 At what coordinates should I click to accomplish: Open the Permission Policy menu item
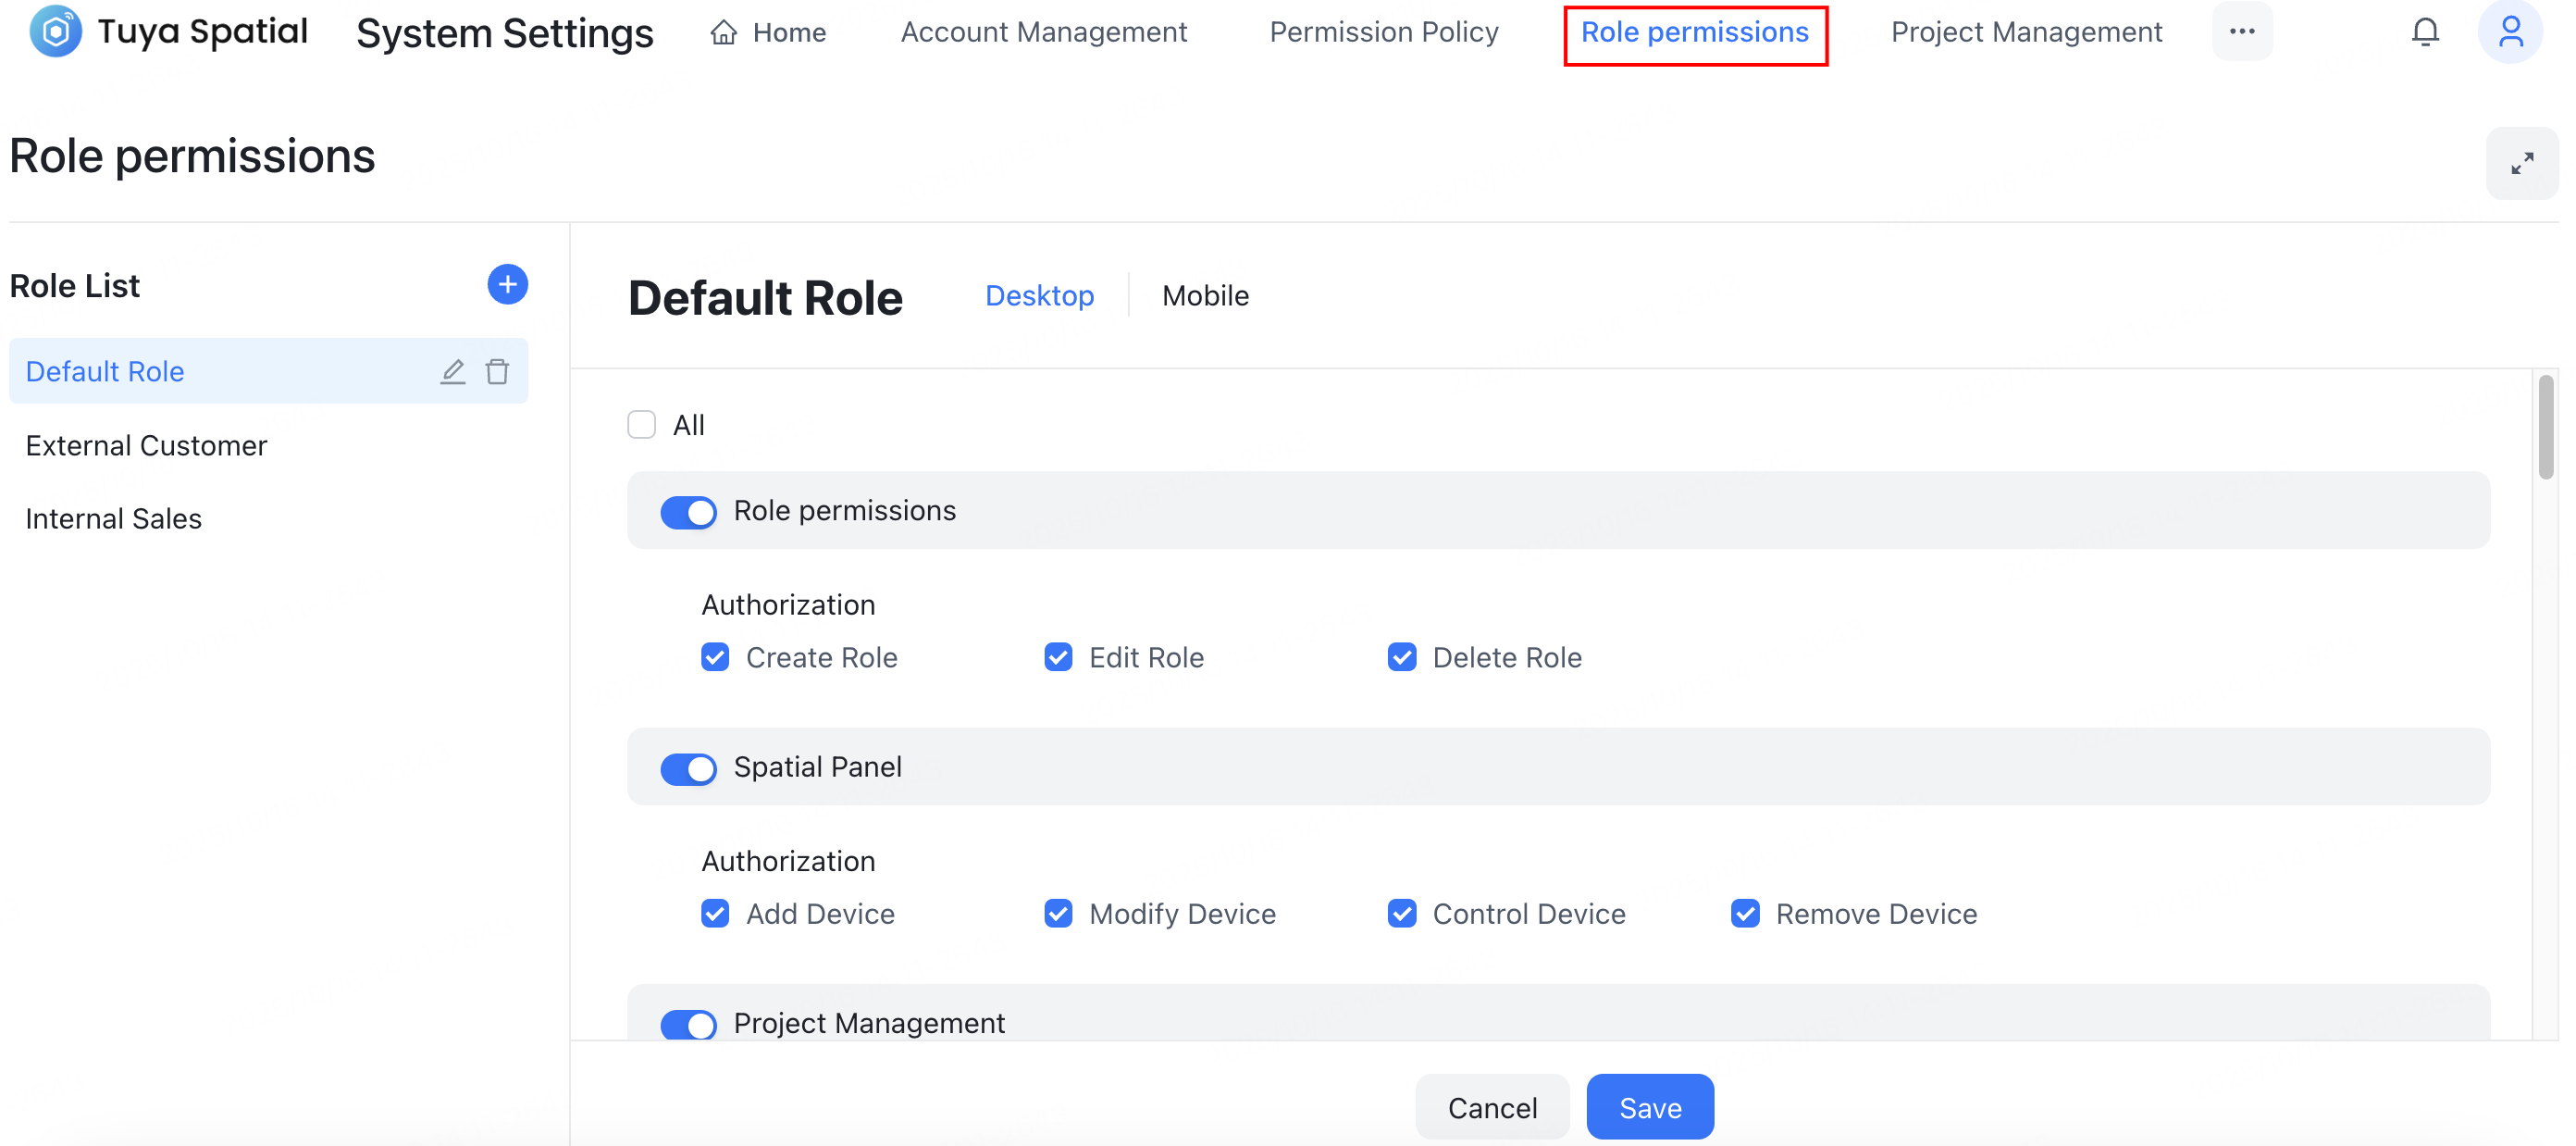(1384, 31)
